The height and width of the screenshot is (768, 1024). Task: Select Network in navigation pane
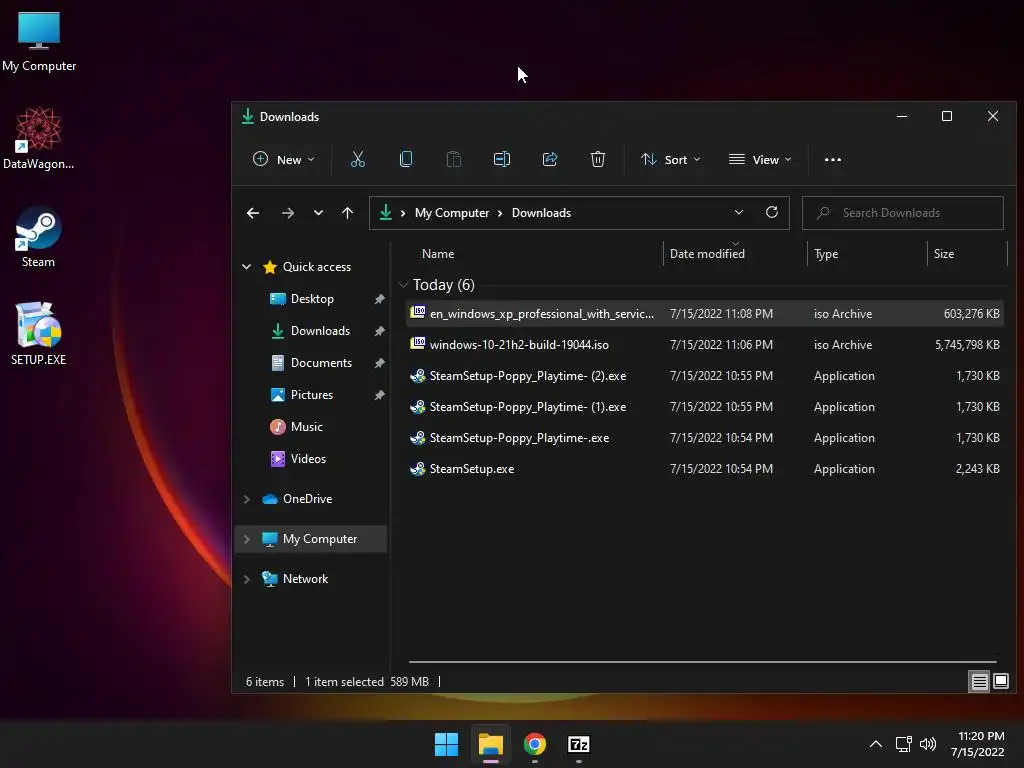click(x=305, y=579)
